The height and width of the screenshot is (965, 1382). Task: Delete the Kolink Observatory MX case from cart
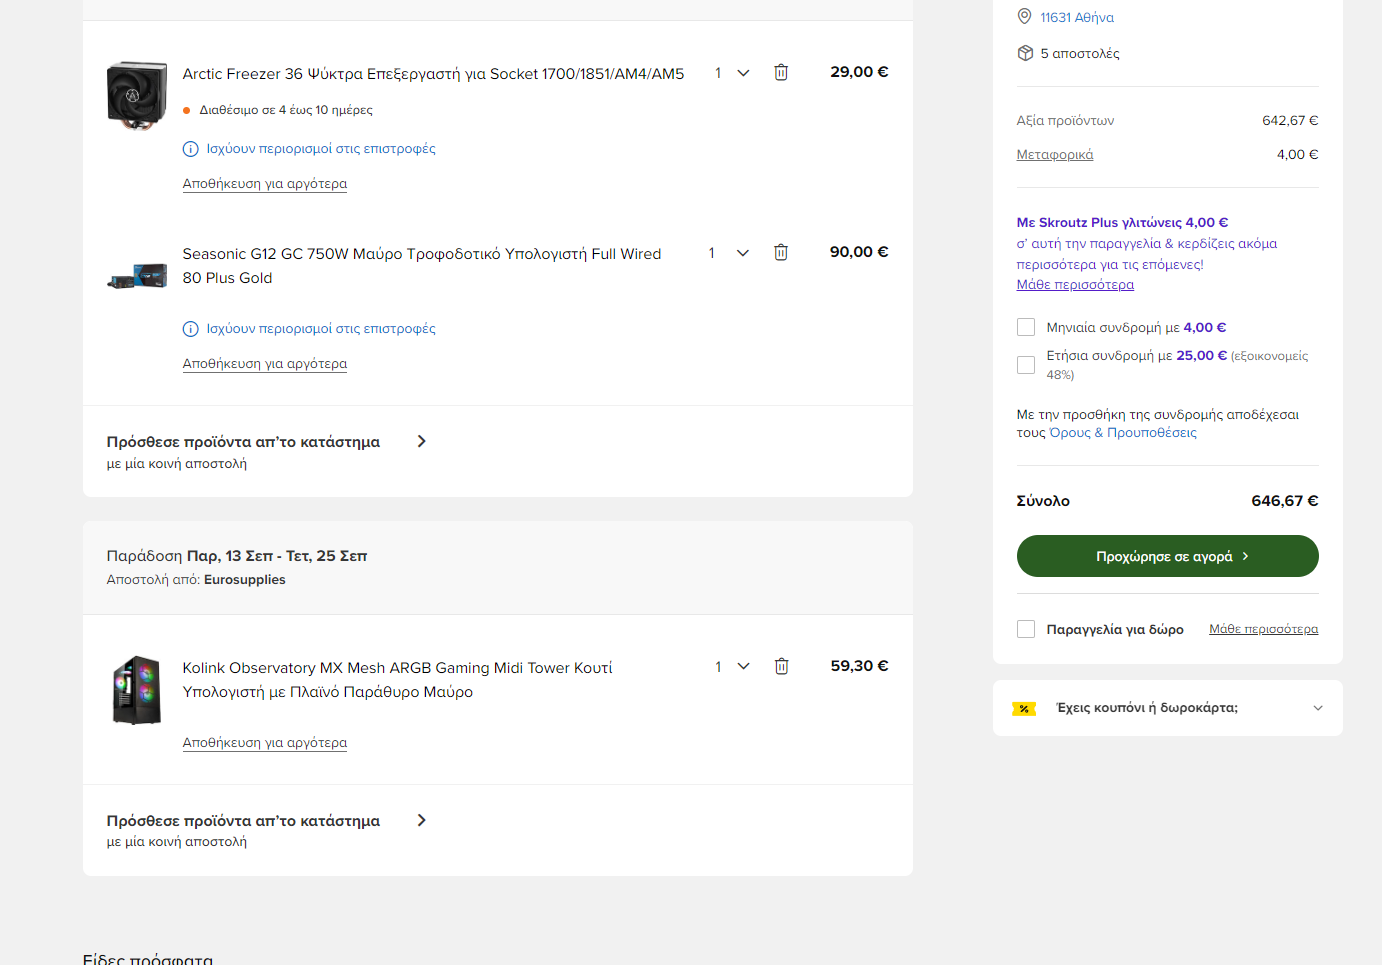pos(782,666)
